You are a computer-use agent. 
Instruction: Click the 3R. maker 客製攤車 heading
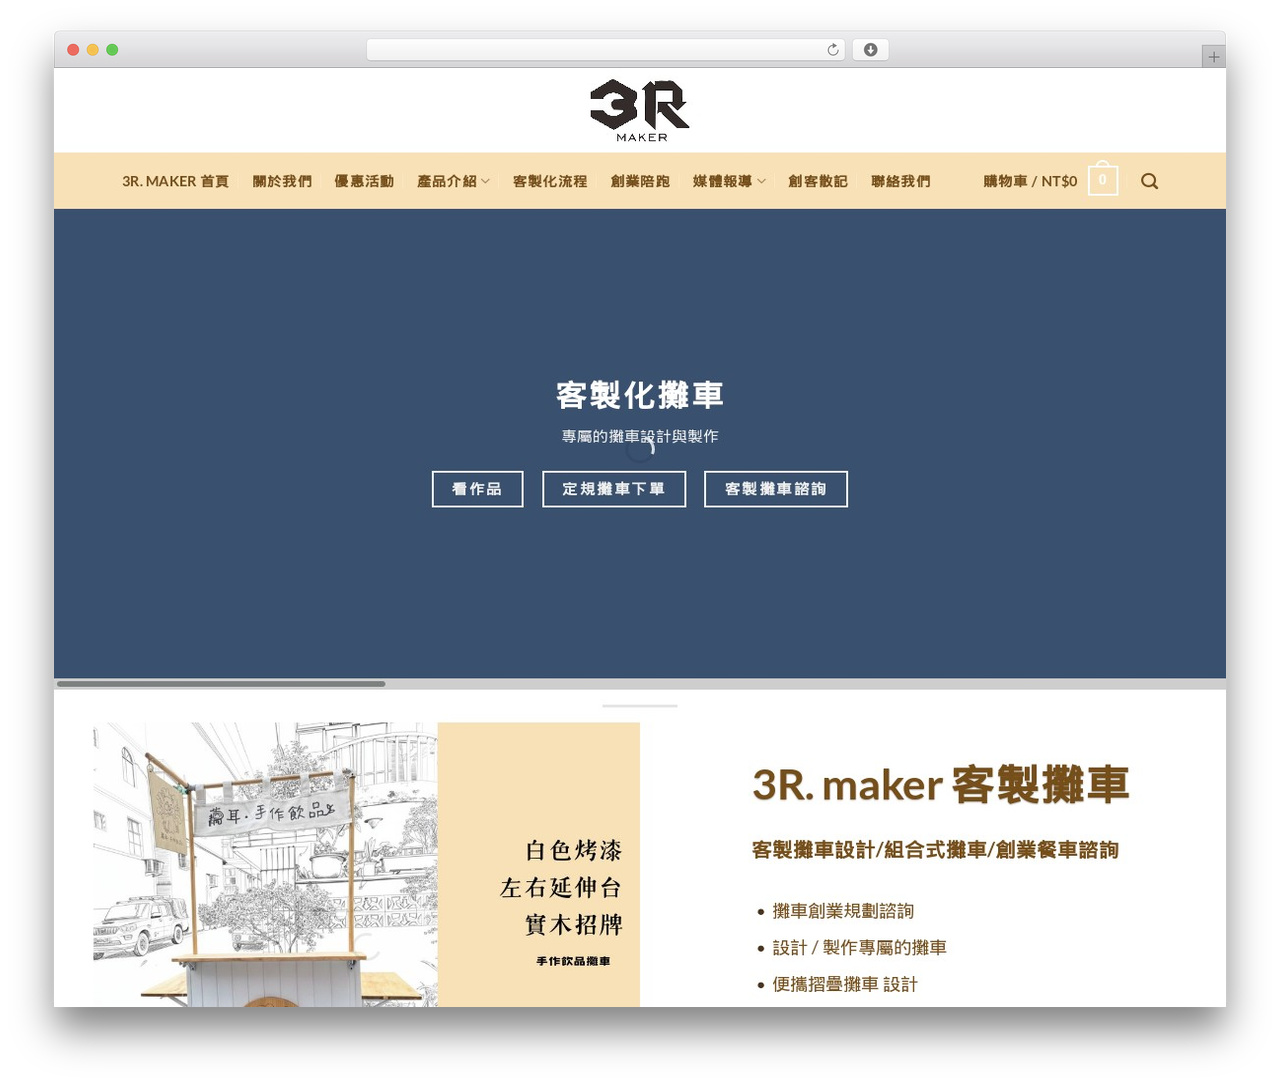tap(940, 785)
